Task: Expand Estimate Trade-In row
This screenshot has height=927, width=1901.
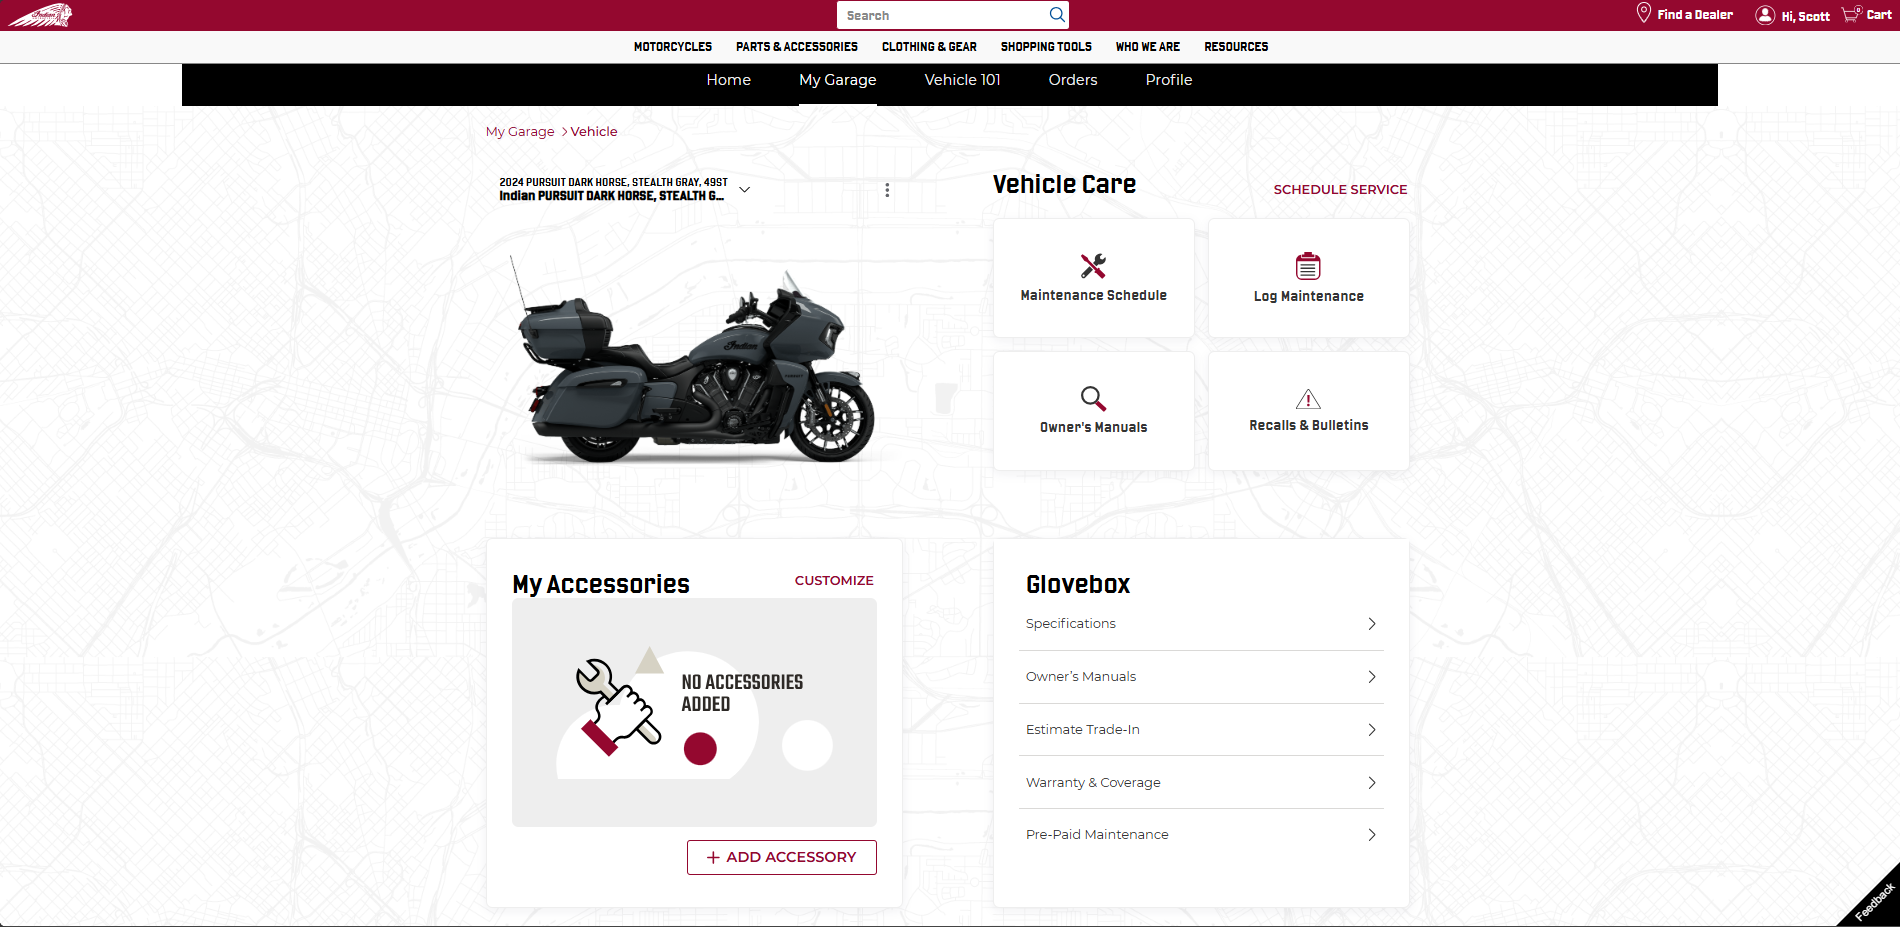Action: [1371, 730]
